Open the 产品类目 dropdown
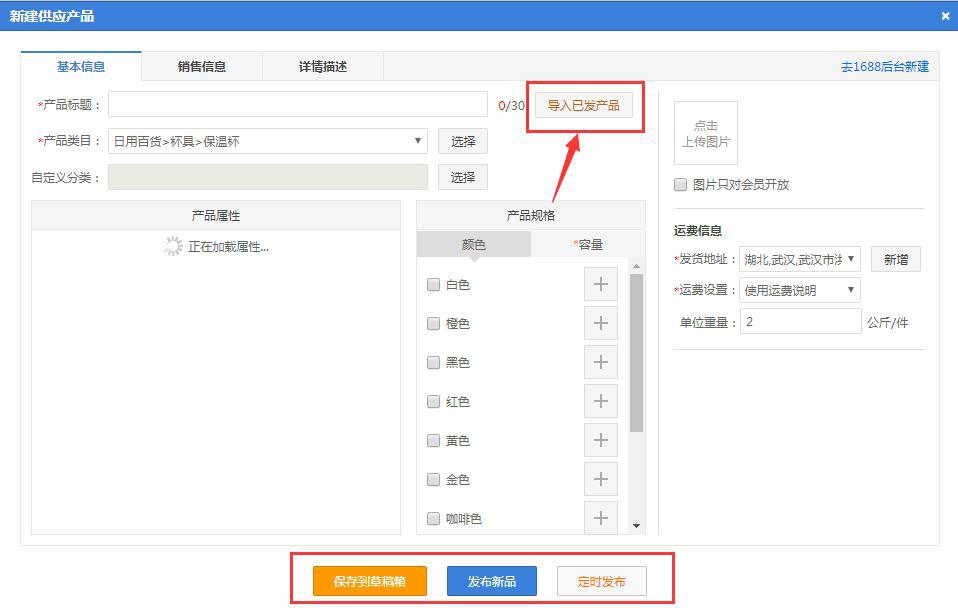 [x=268, y=141]
